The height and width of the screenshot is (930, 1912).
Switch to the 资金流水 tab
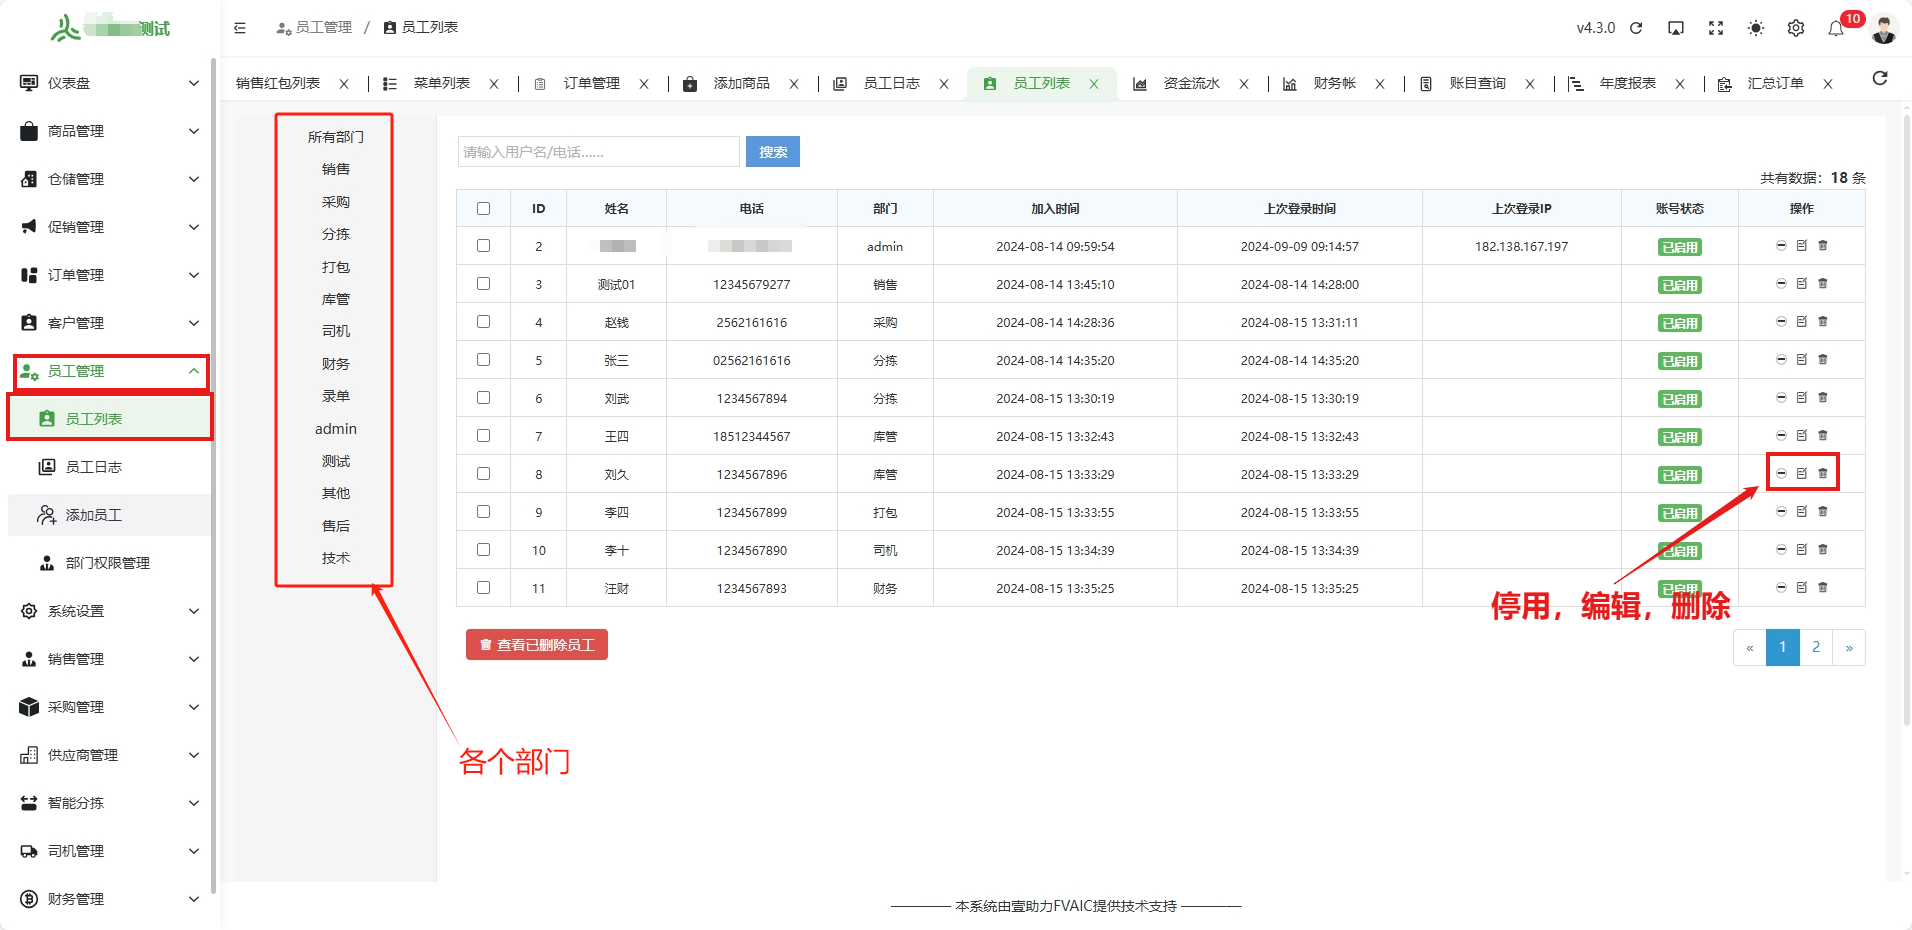[1193, 83]
